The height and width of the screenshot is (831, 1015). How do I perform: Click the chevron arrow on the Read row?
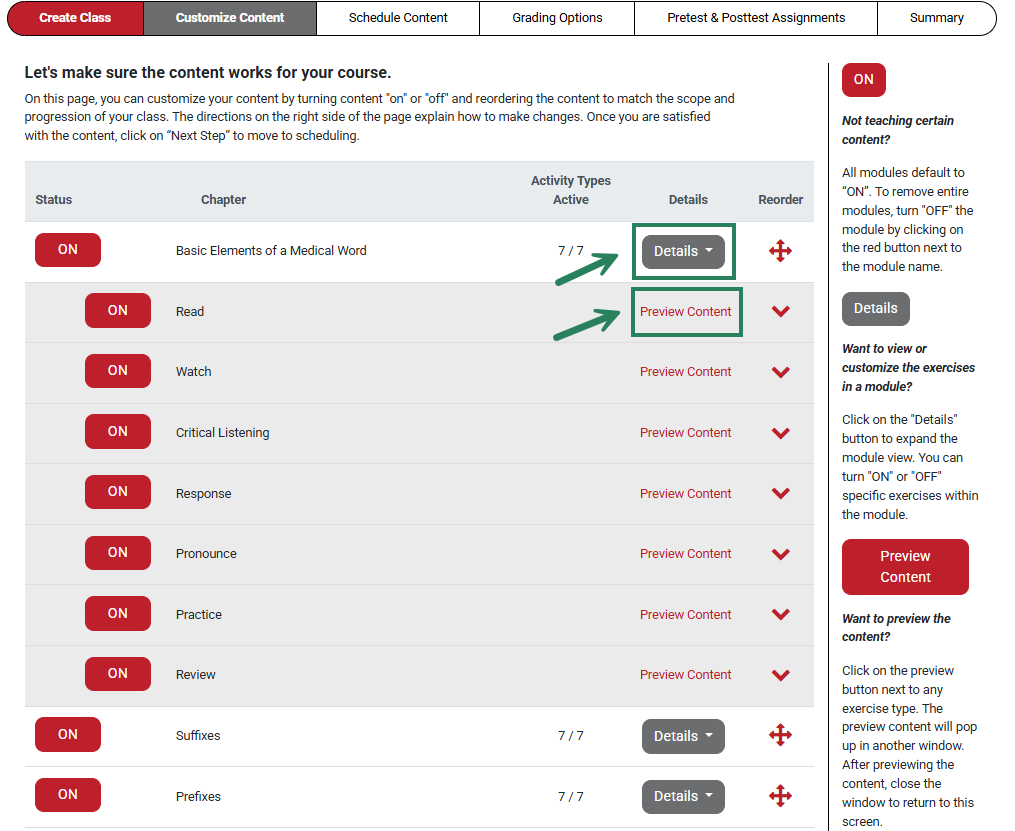(x=780, y=311)
